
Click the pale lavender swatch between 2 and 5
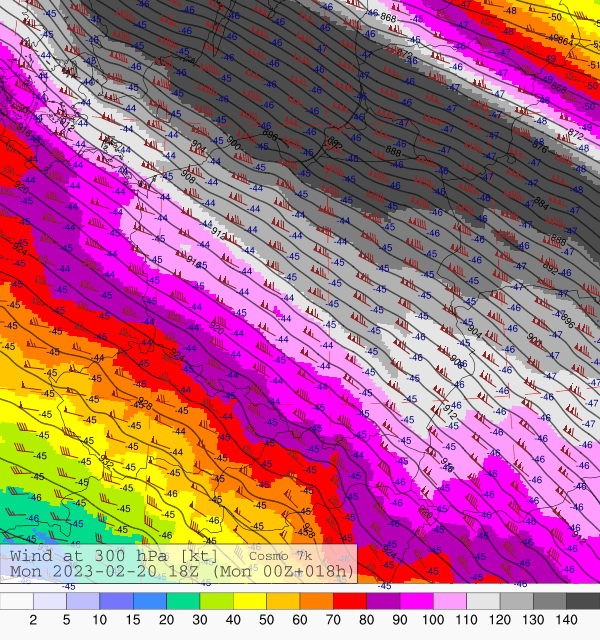50,601
